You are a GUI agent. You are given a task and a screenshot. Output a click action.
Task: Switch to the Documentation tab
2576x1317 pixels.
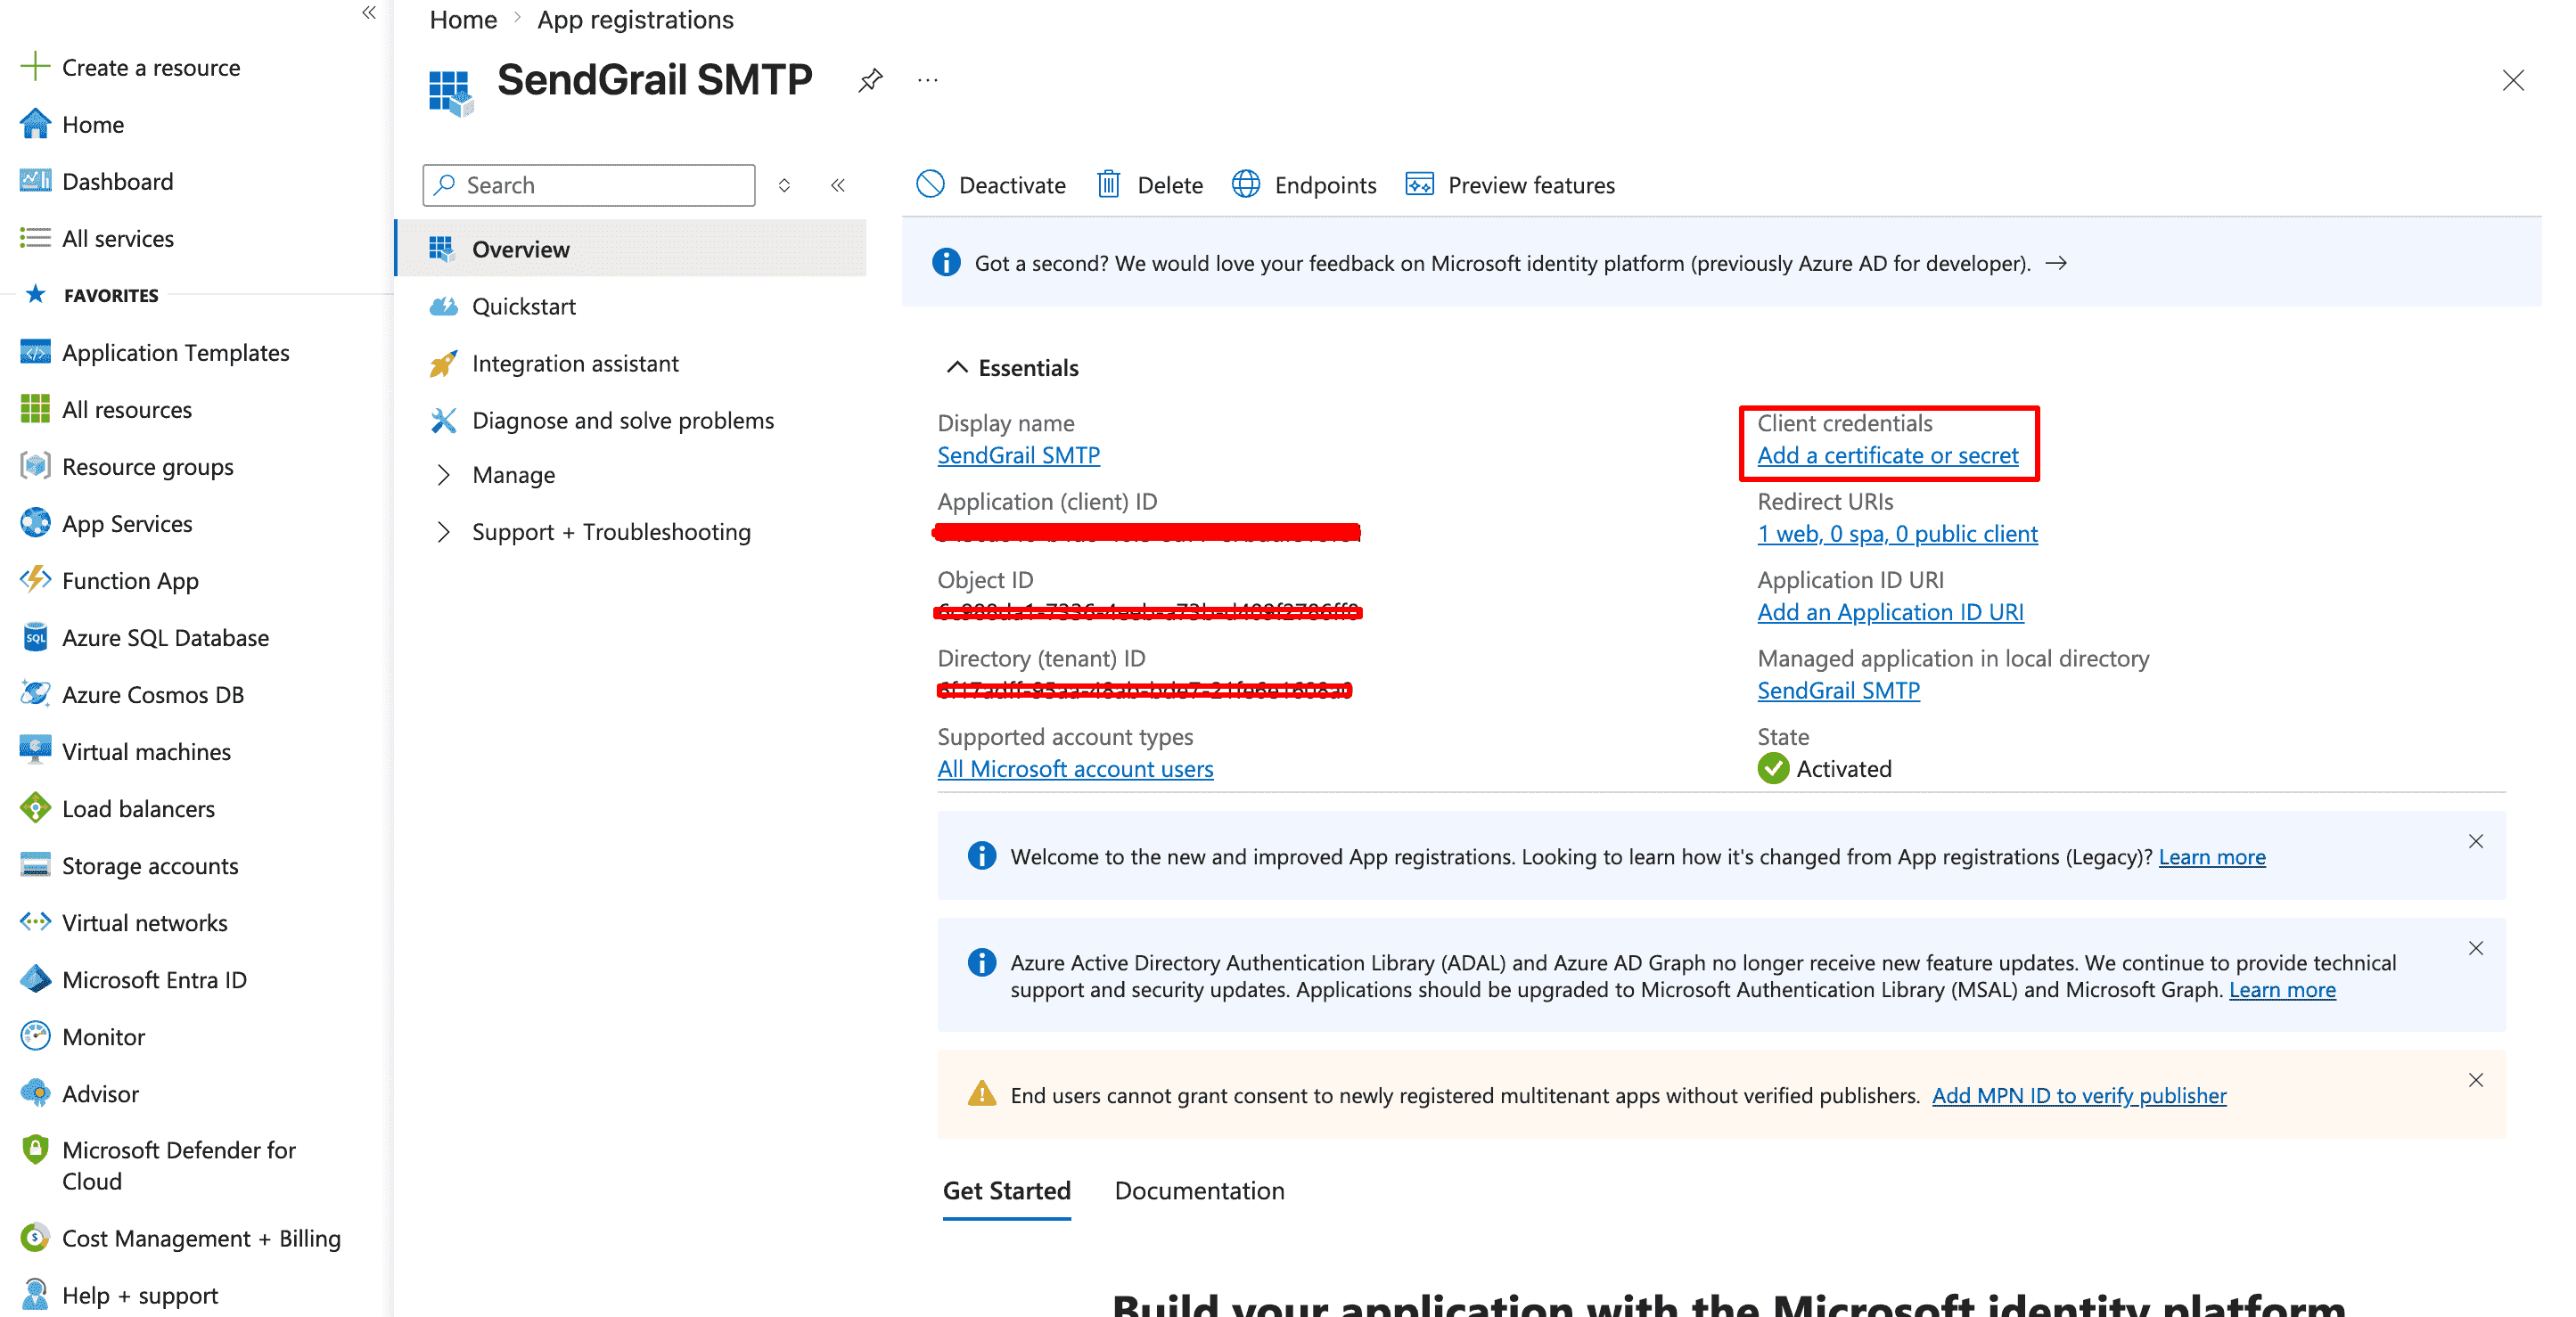1199,1191
